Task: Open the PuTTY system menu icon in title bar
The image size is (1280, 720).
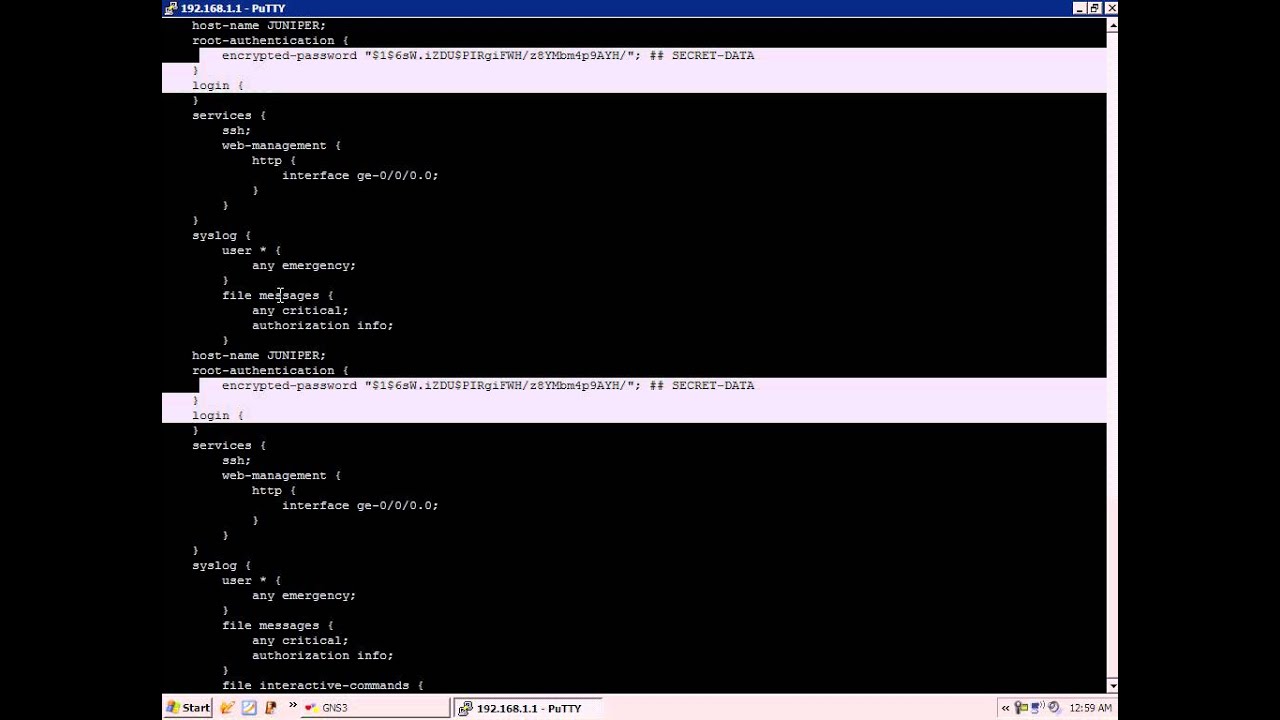Action: (172, 8)
